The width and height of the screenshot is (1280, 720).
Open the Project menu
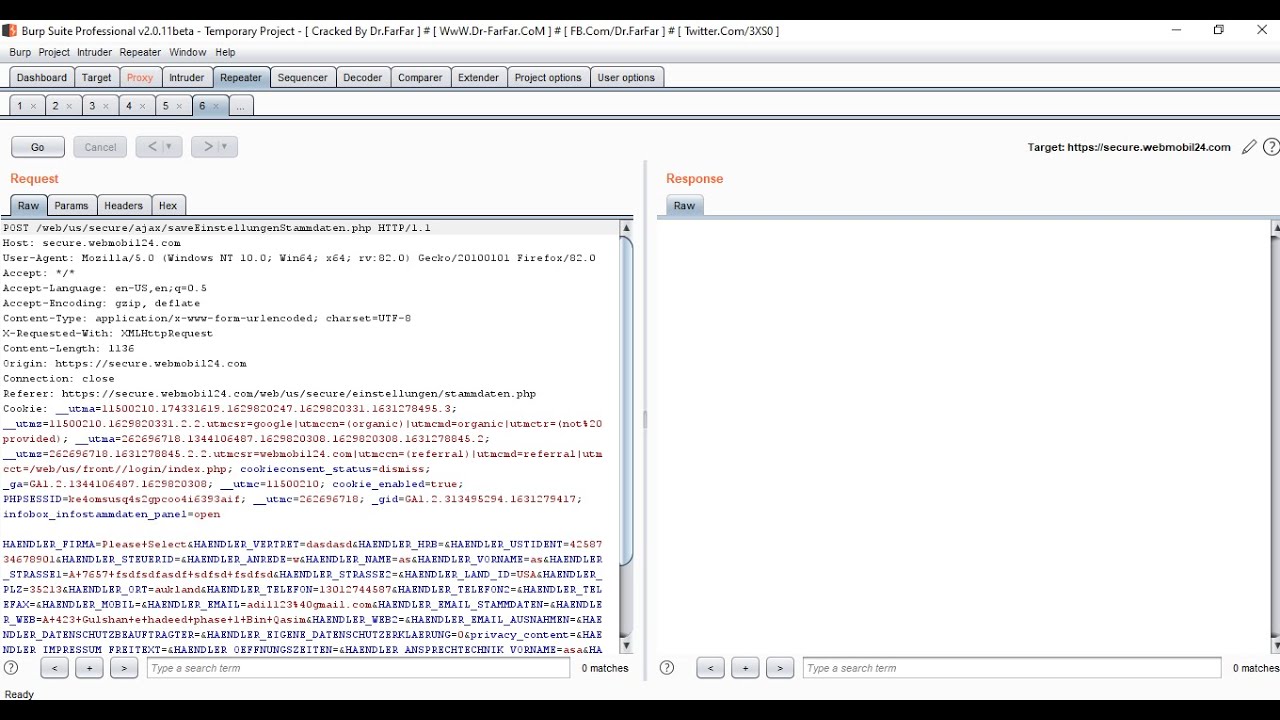54,53
